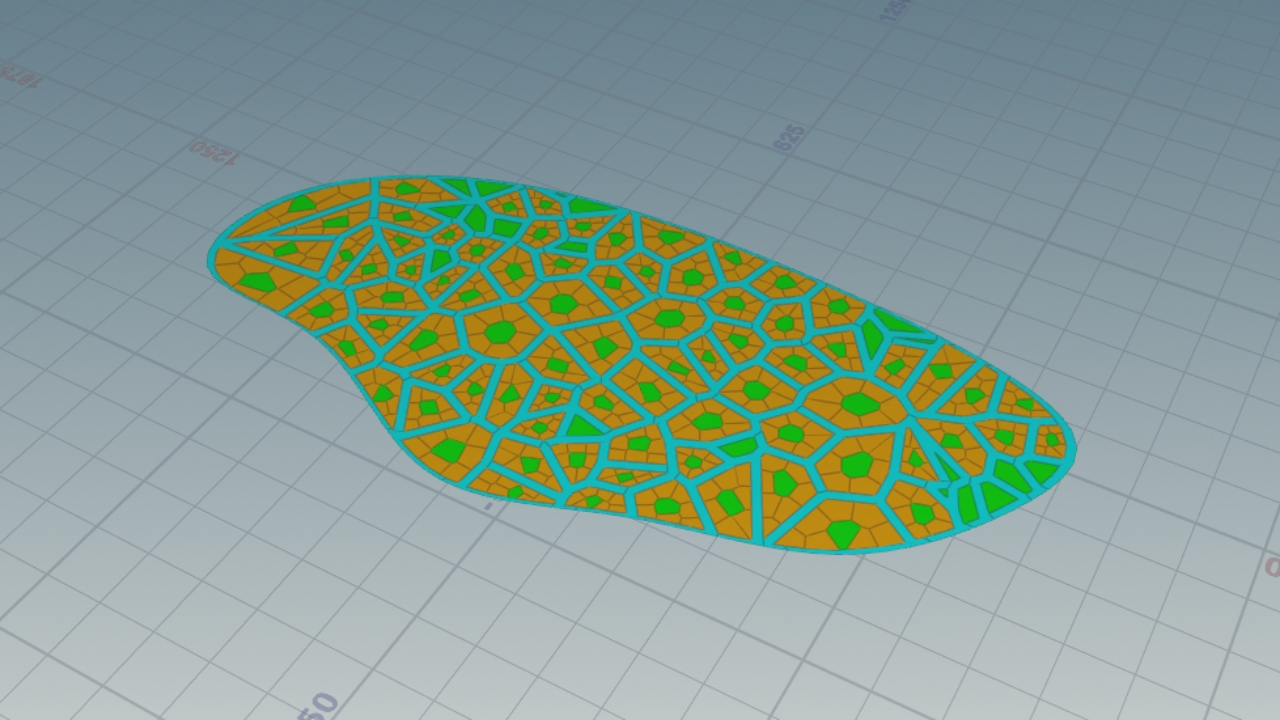
Task: Pick the green trapezoid in upper-left corner cell
Action: 302,204
